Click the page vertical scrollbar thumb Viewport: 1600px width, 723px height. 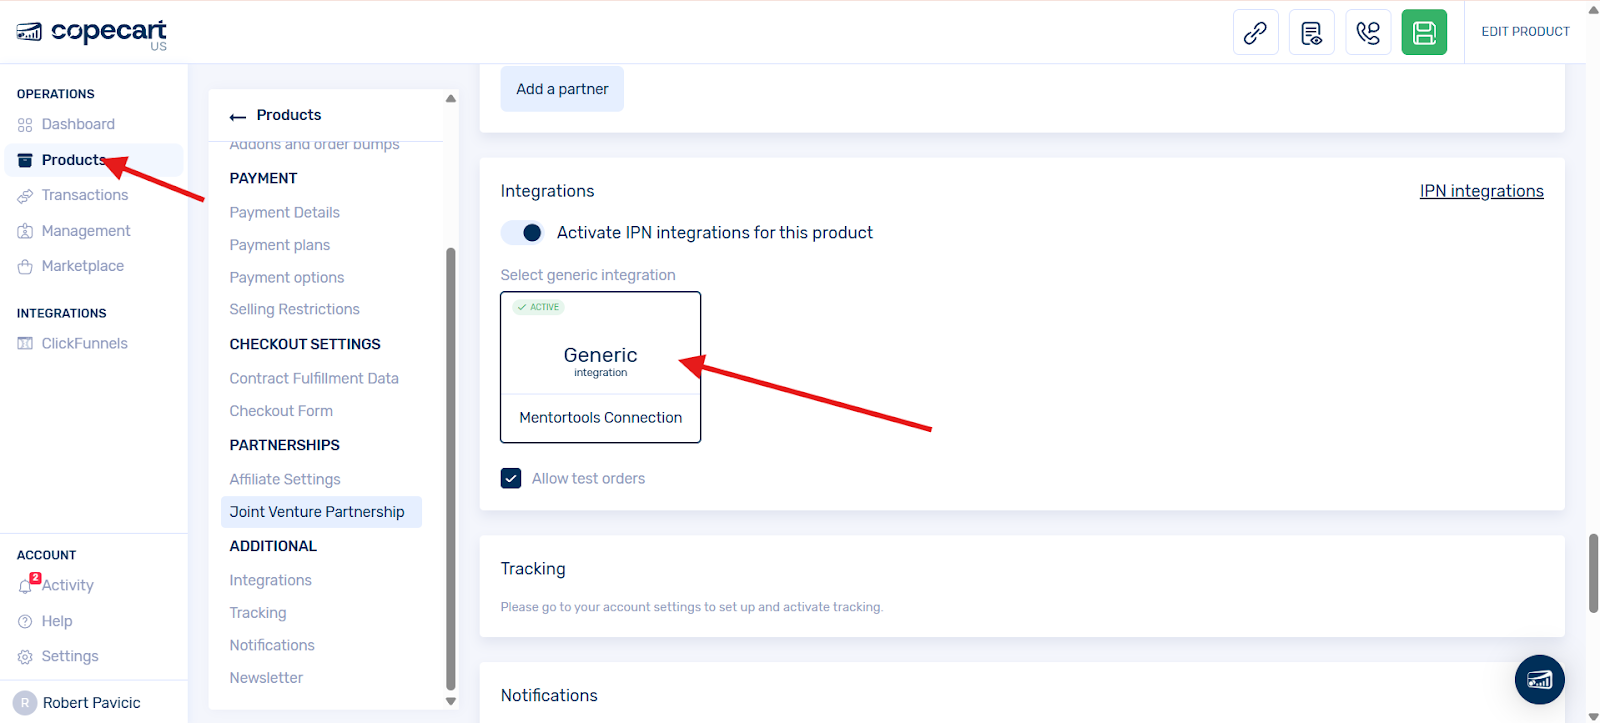coord(1593,573)
